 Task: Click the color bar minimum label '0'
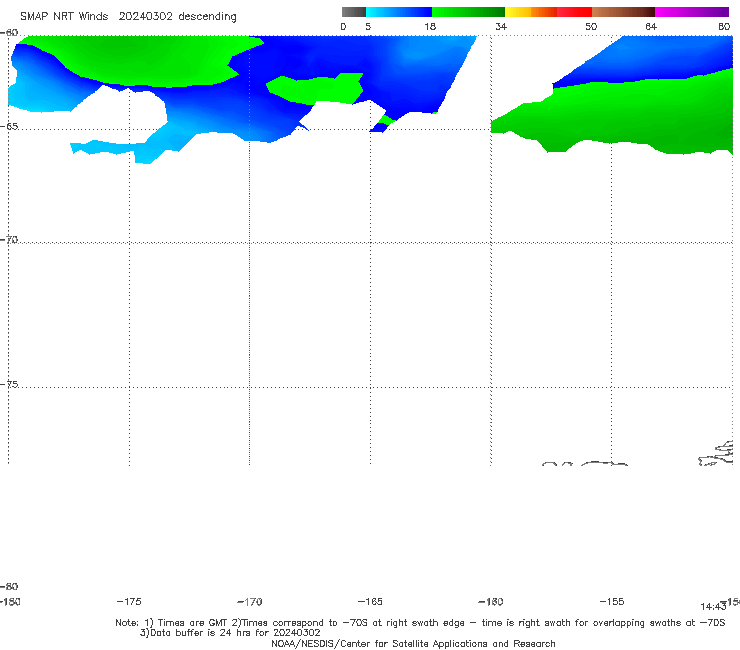343,26
